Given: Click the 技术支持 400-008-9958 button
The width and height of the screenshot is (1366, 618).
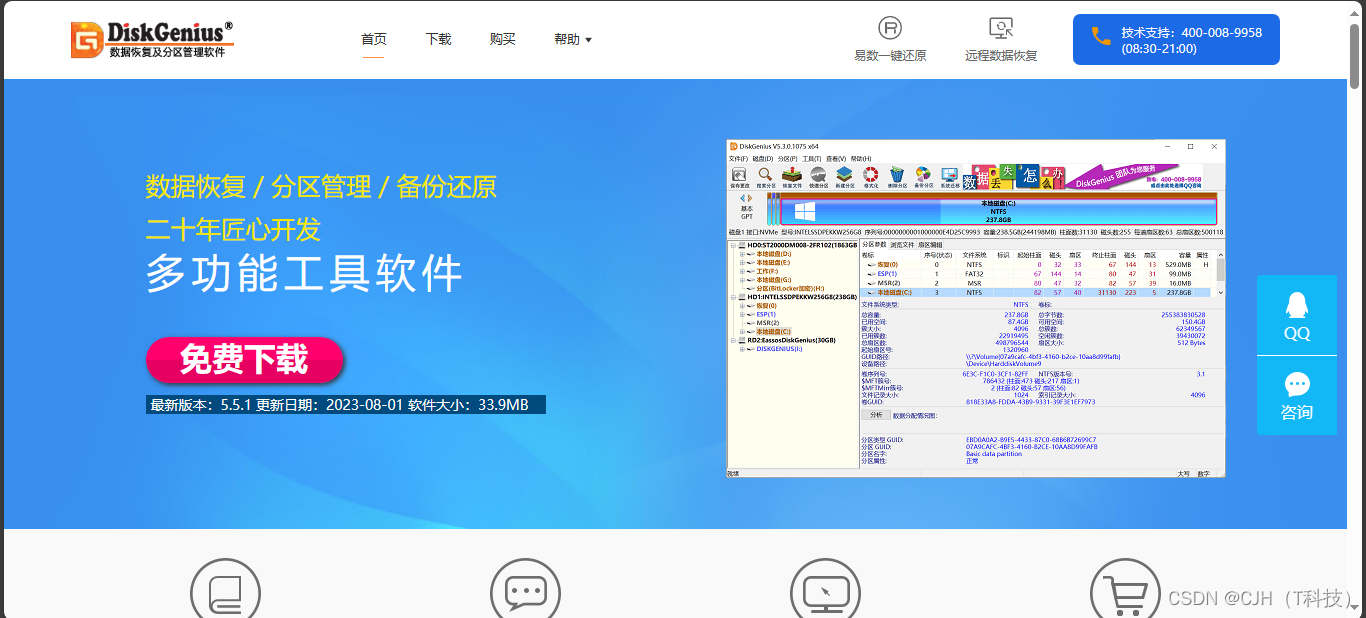Looking at the screenshot, I should 1176,39.
